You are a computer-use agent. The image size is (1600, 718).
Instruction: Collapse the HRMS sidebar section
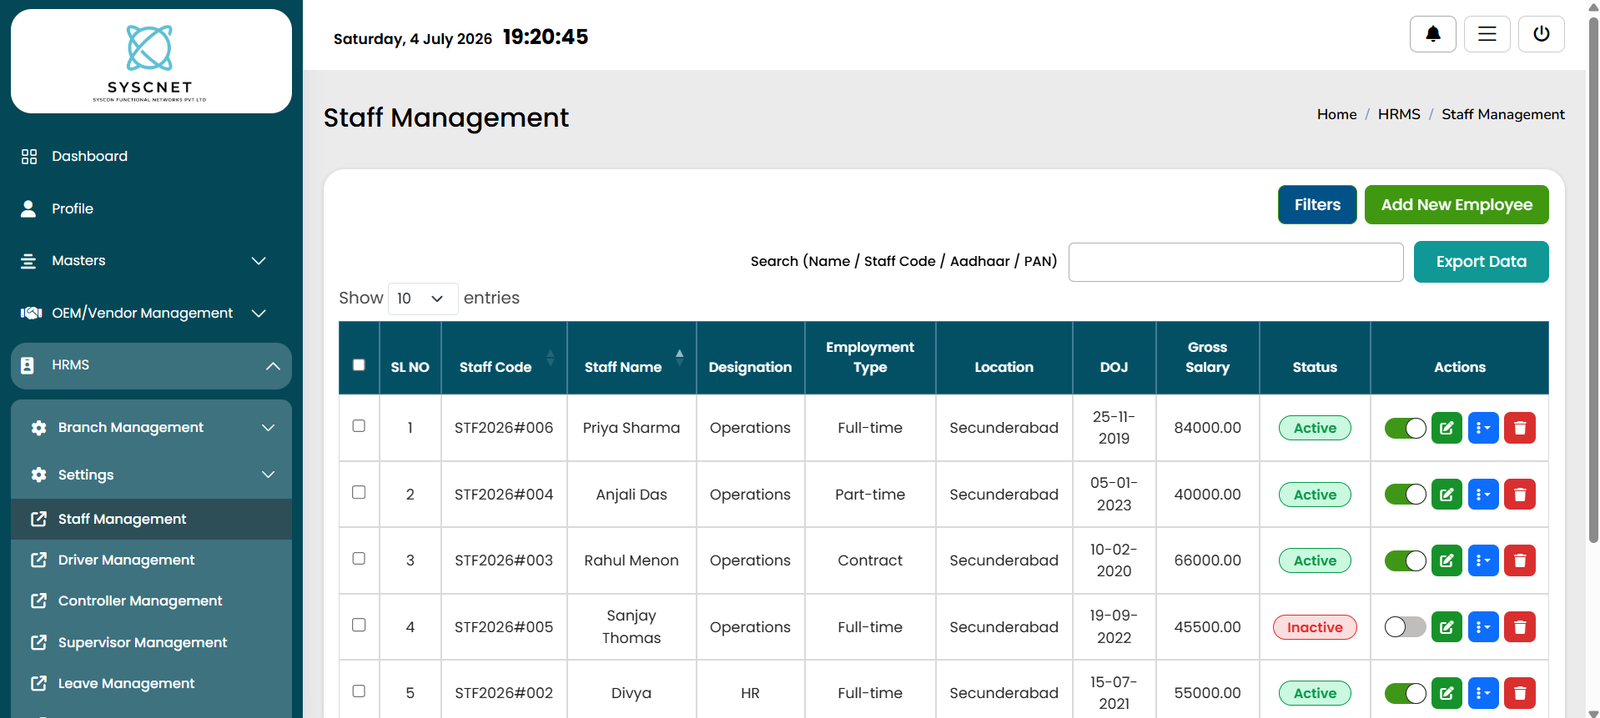coord(151,365)
